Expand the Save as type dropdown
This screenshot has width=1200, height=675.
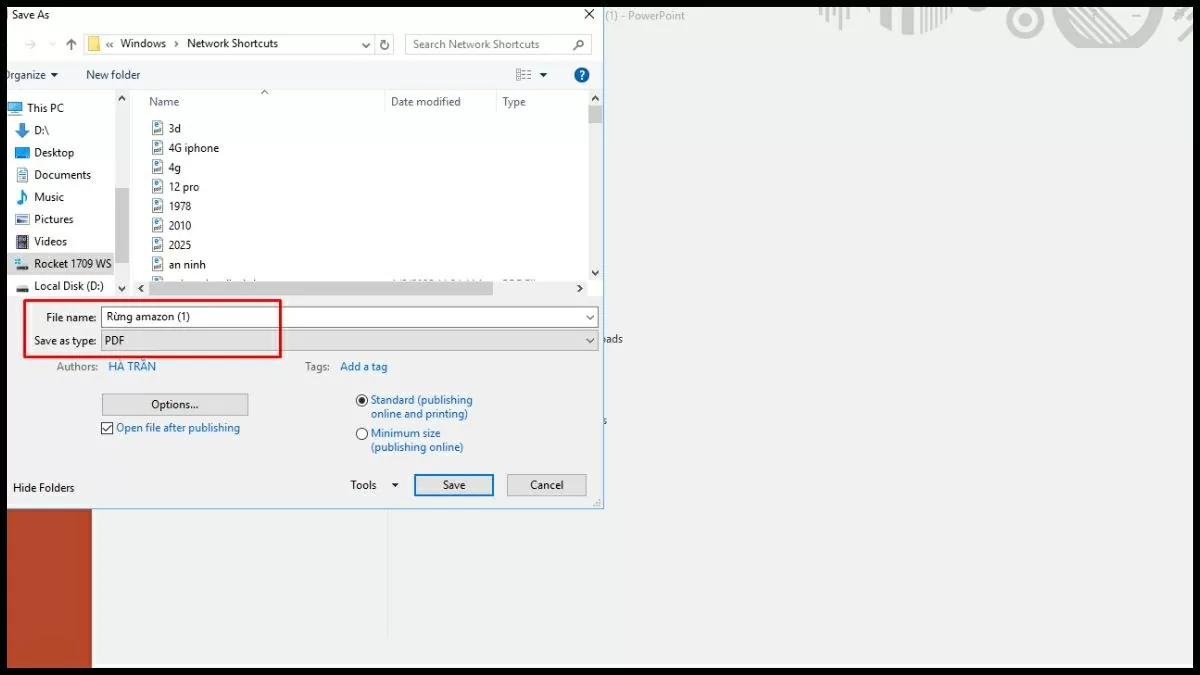[590, 341]
